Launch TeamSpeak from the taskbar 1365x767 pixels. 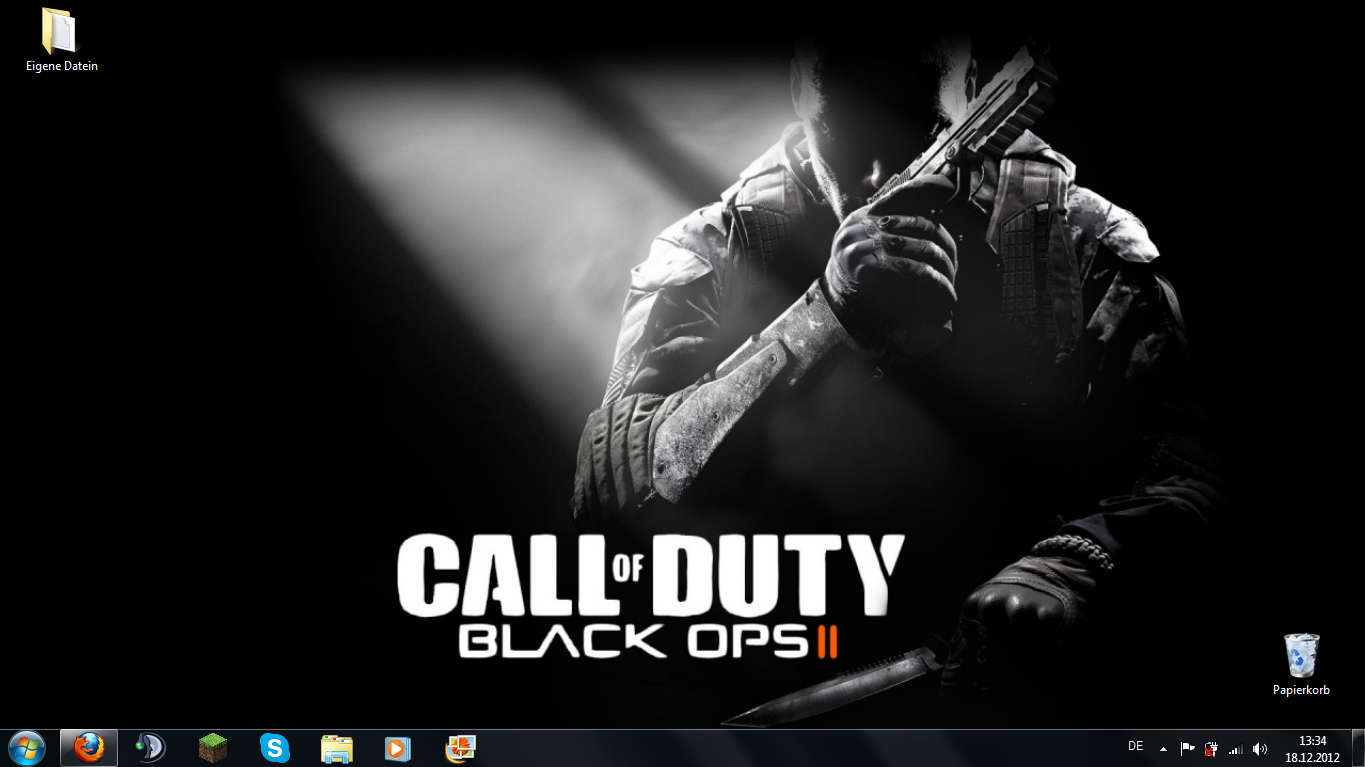coord(150,747)
